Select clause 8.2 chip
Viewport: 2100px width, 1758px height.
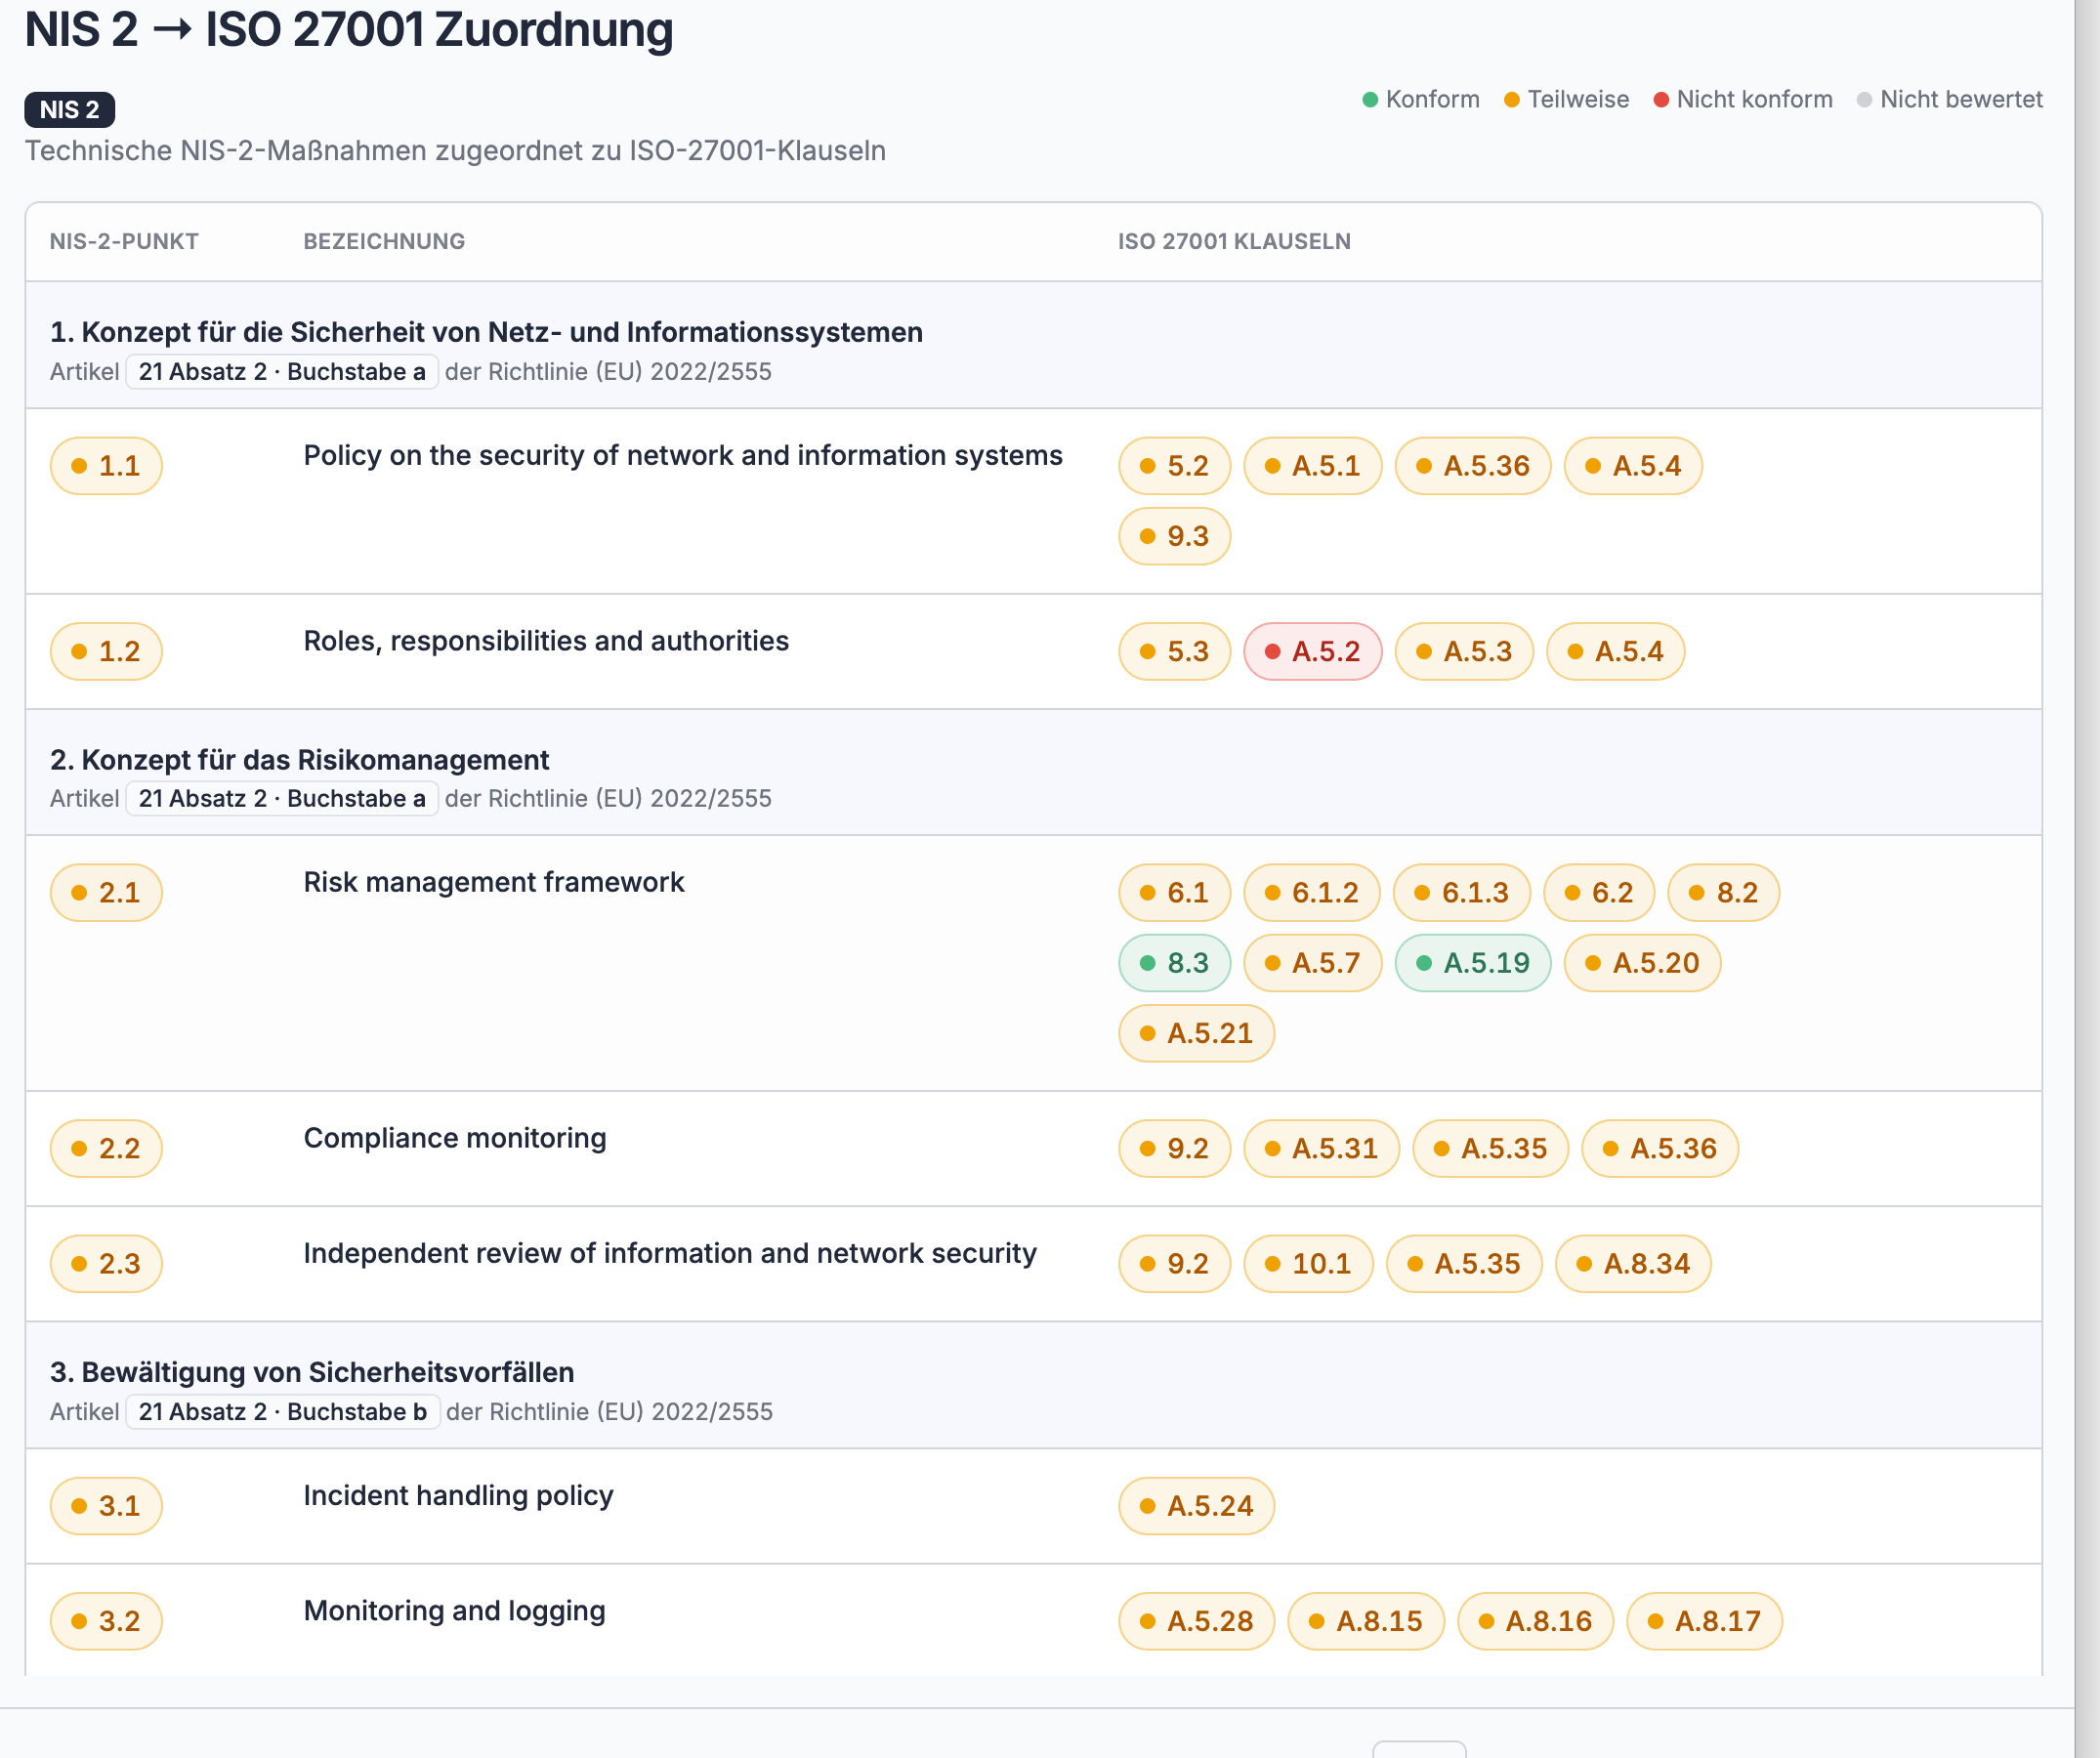click(1724, 893)
